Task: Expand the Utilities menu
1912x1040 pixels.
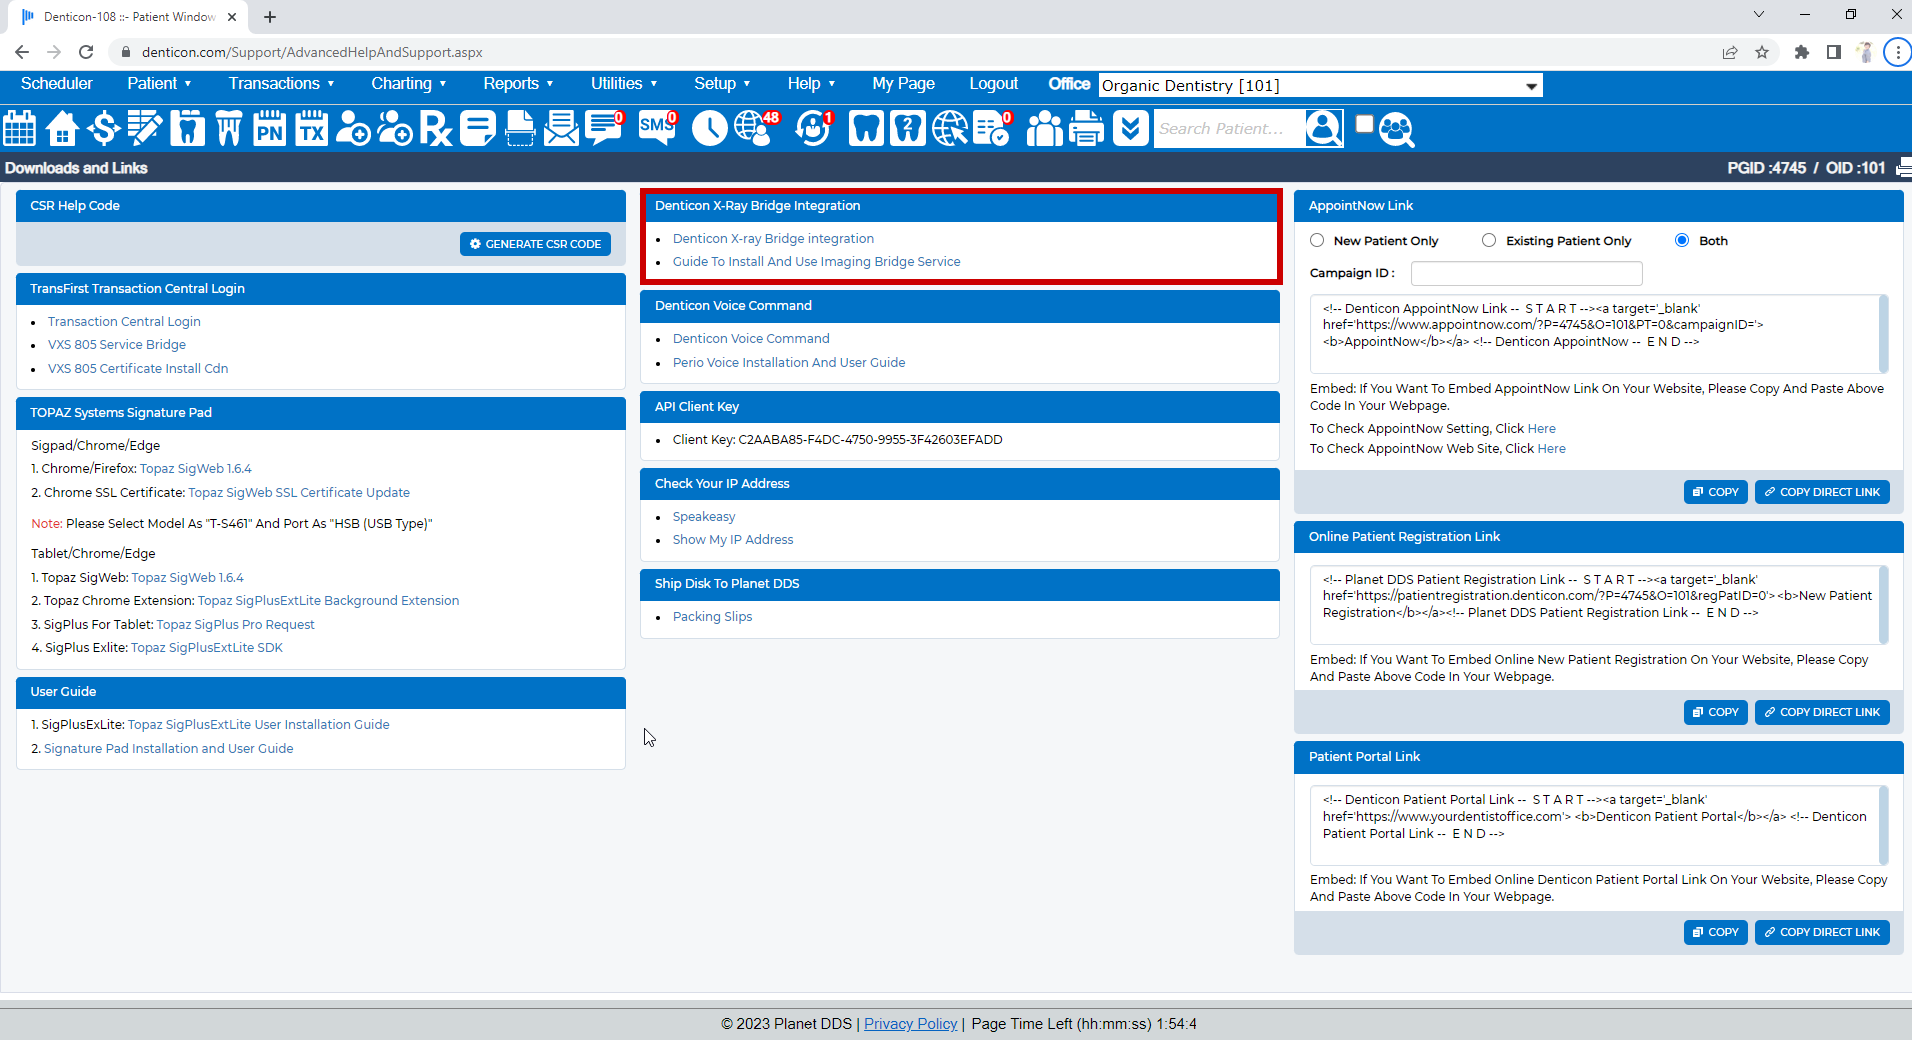Action: coord(624,83)
